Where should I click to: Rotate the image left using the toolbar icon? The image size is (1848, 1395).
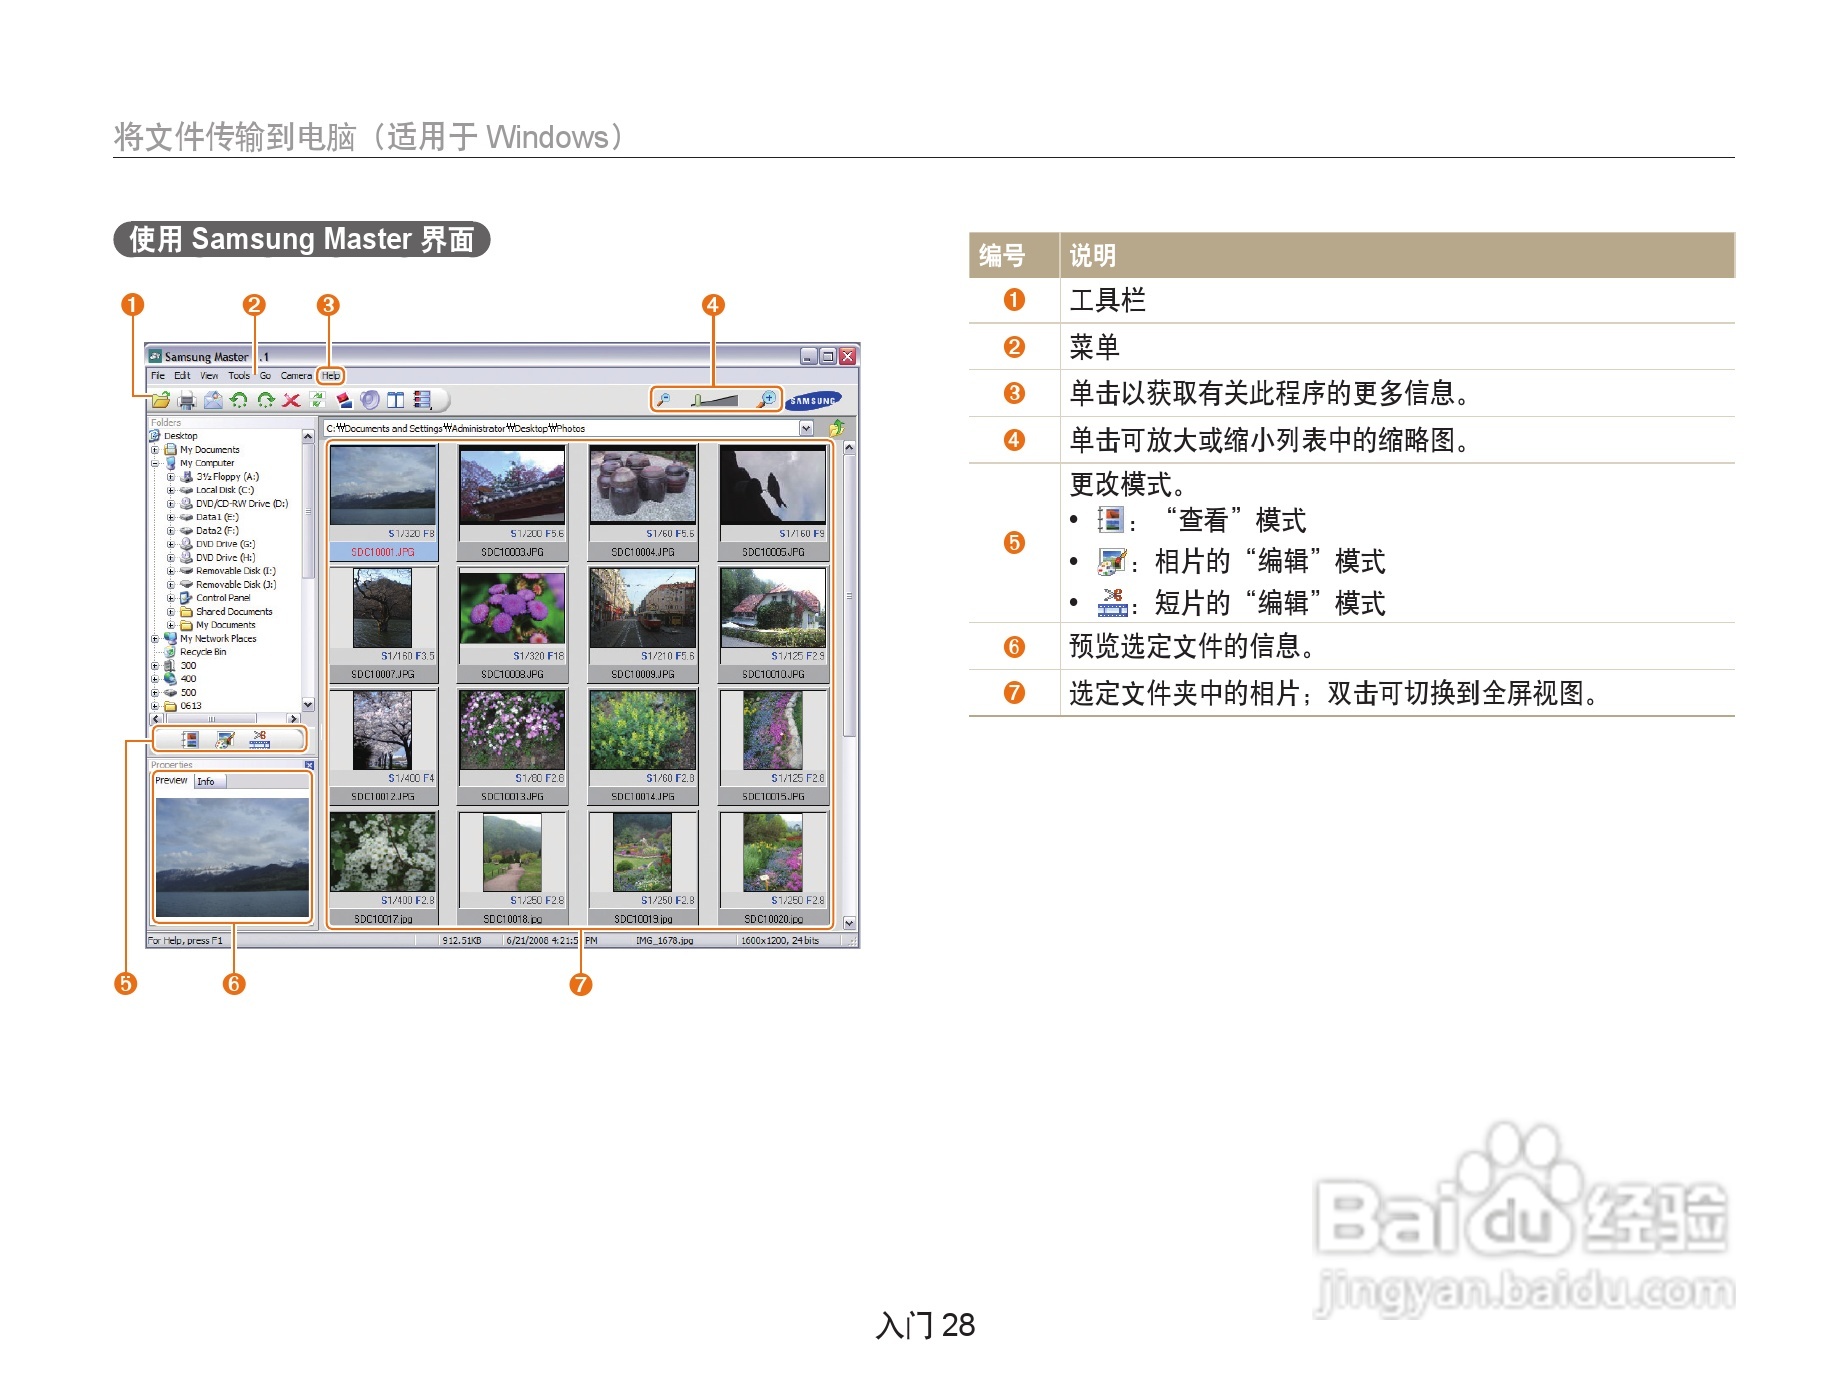point(239,401)
